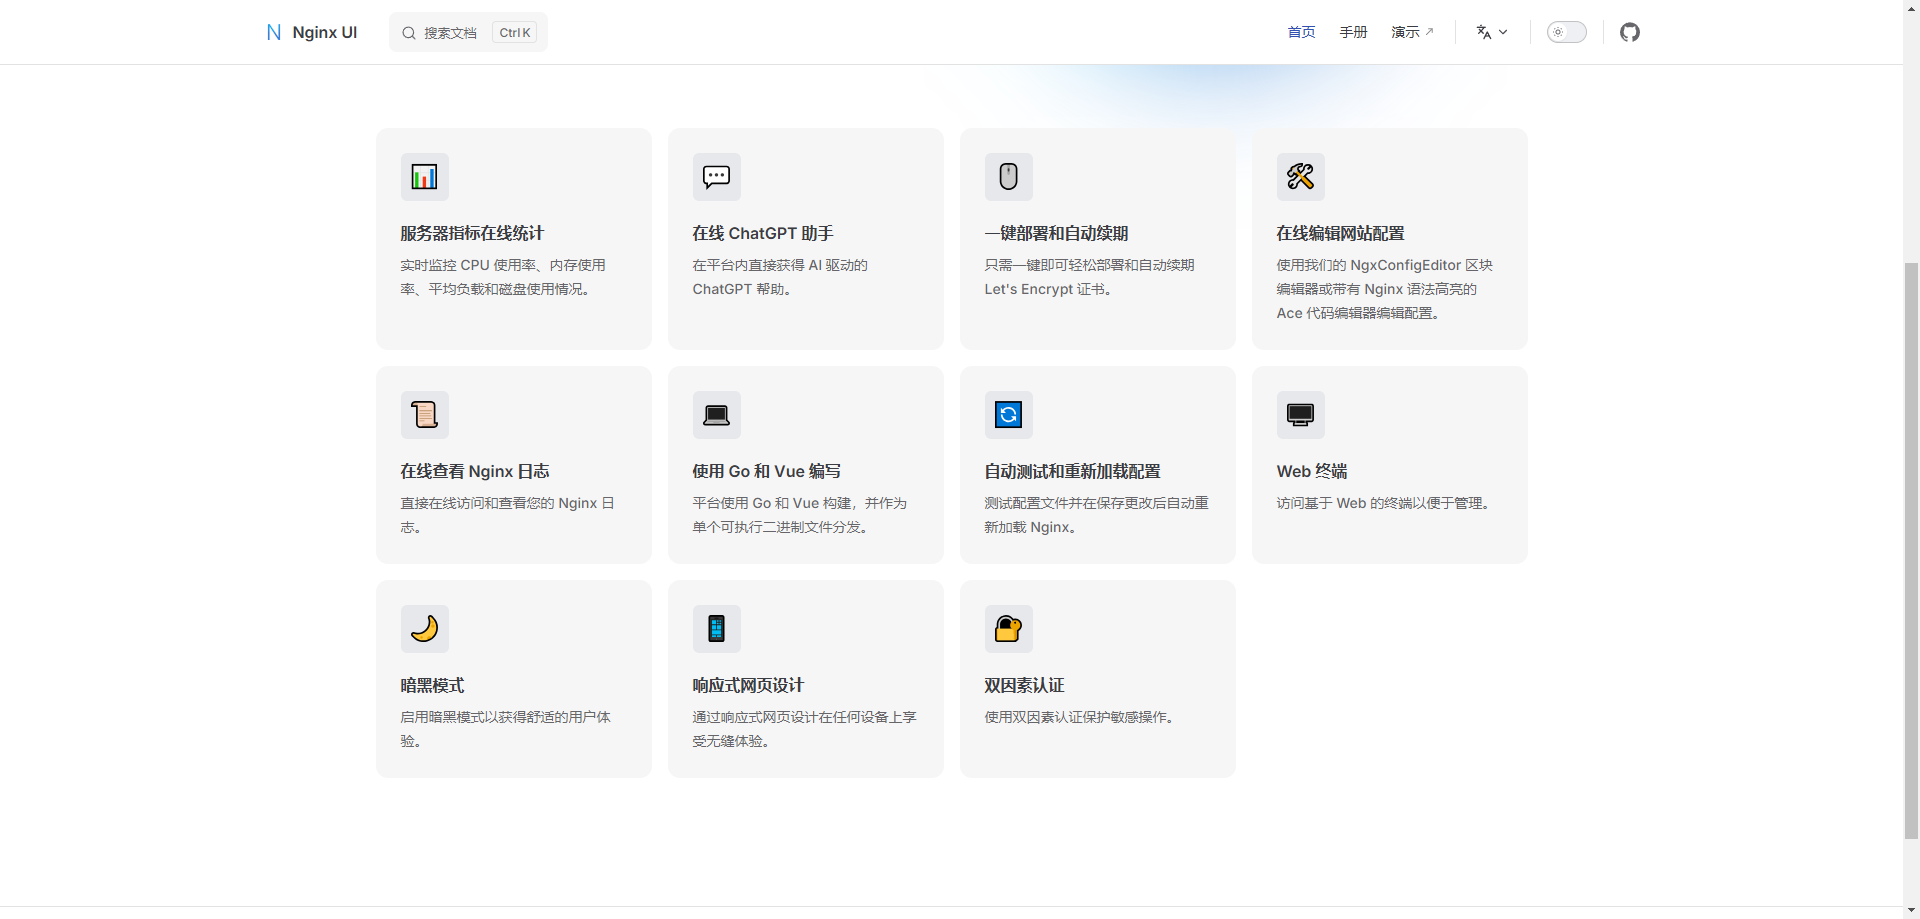Expand the language translation dropdown
The image size is (1920, 919).
(1491, 32)
